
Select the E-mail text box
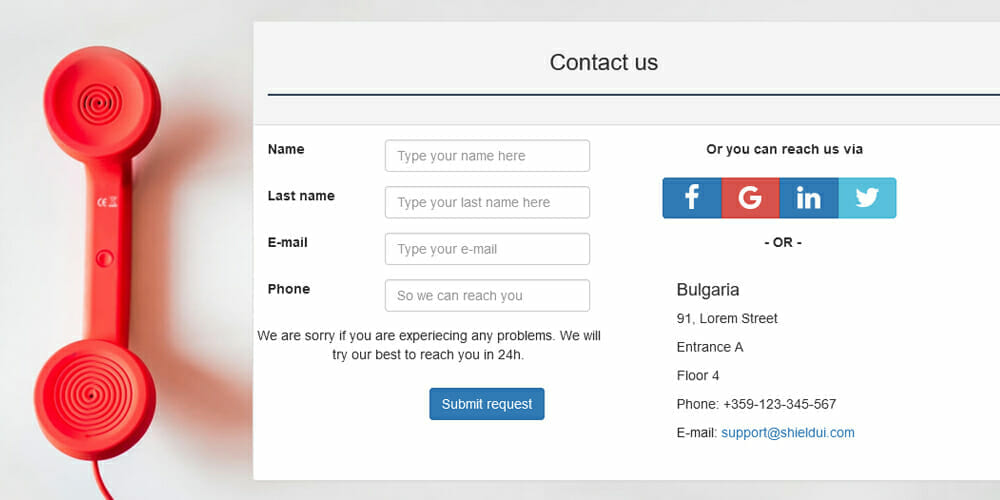coord(487,249)
